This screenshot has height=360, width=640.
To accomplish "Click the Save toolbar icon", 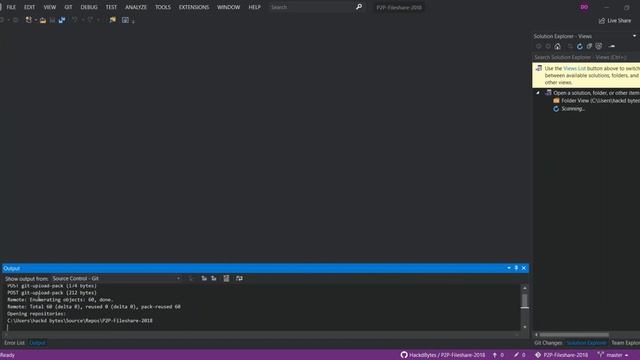I will click(x=52, y=20).
